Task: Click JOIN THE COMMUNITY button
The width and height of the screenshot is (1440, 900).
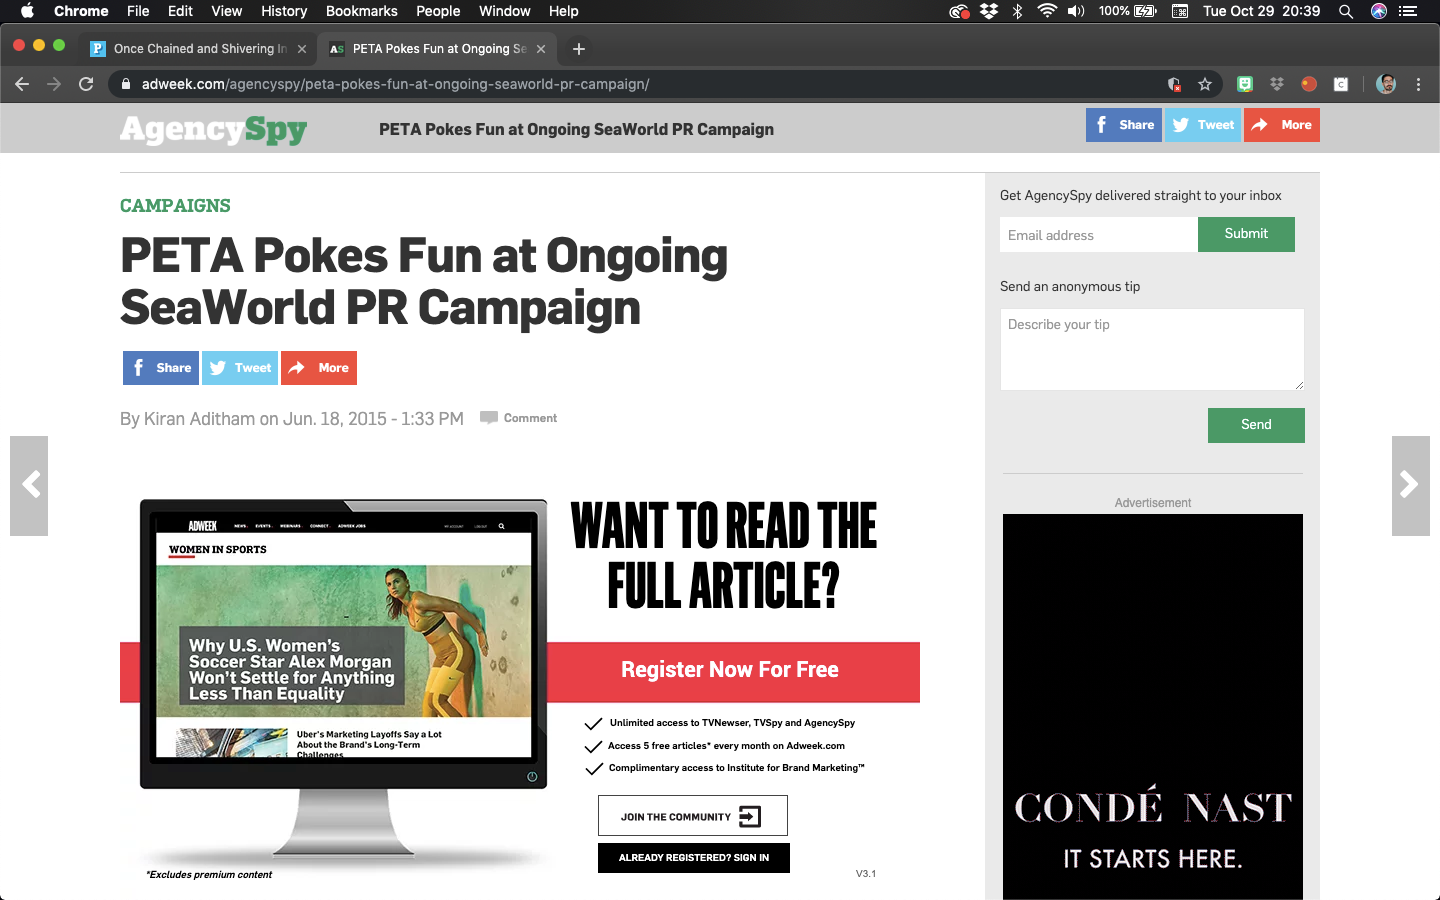Action: (x=693, y=816)
